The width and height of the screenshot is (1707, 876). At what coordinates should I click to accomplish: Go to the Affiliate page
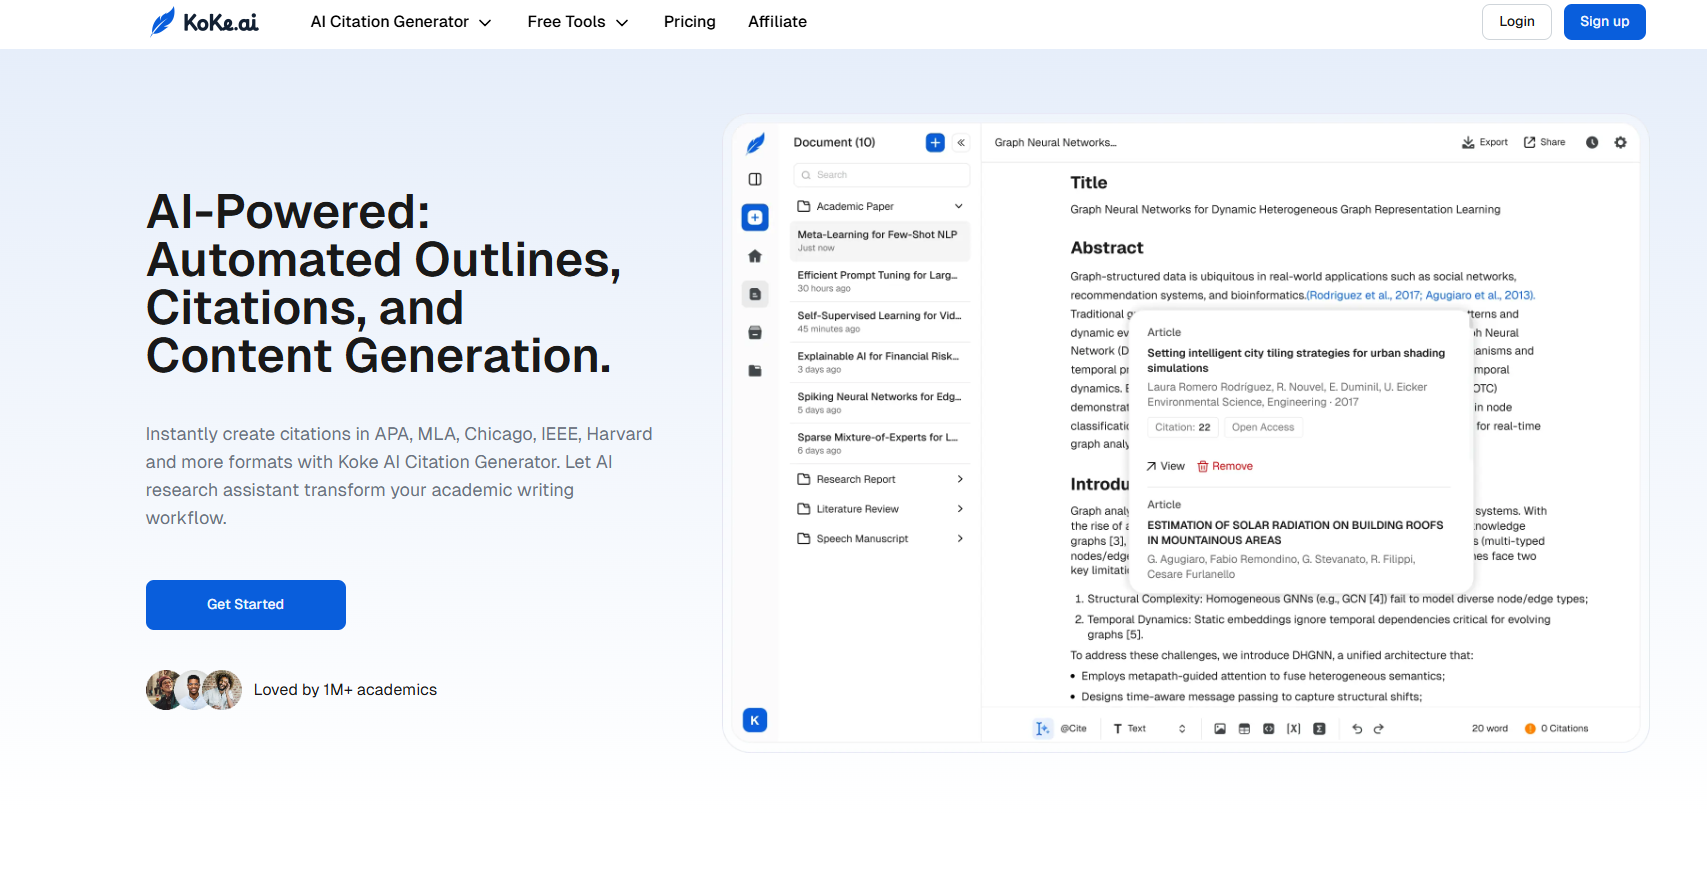click(777, 22)
